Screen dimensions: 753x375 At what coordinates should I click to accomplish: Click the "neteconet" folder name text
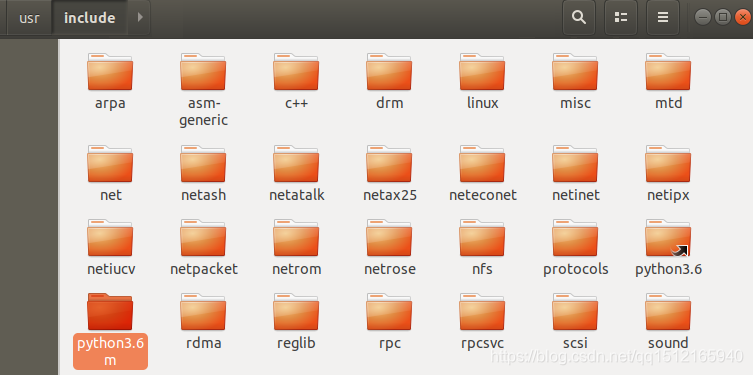[483, 195]
